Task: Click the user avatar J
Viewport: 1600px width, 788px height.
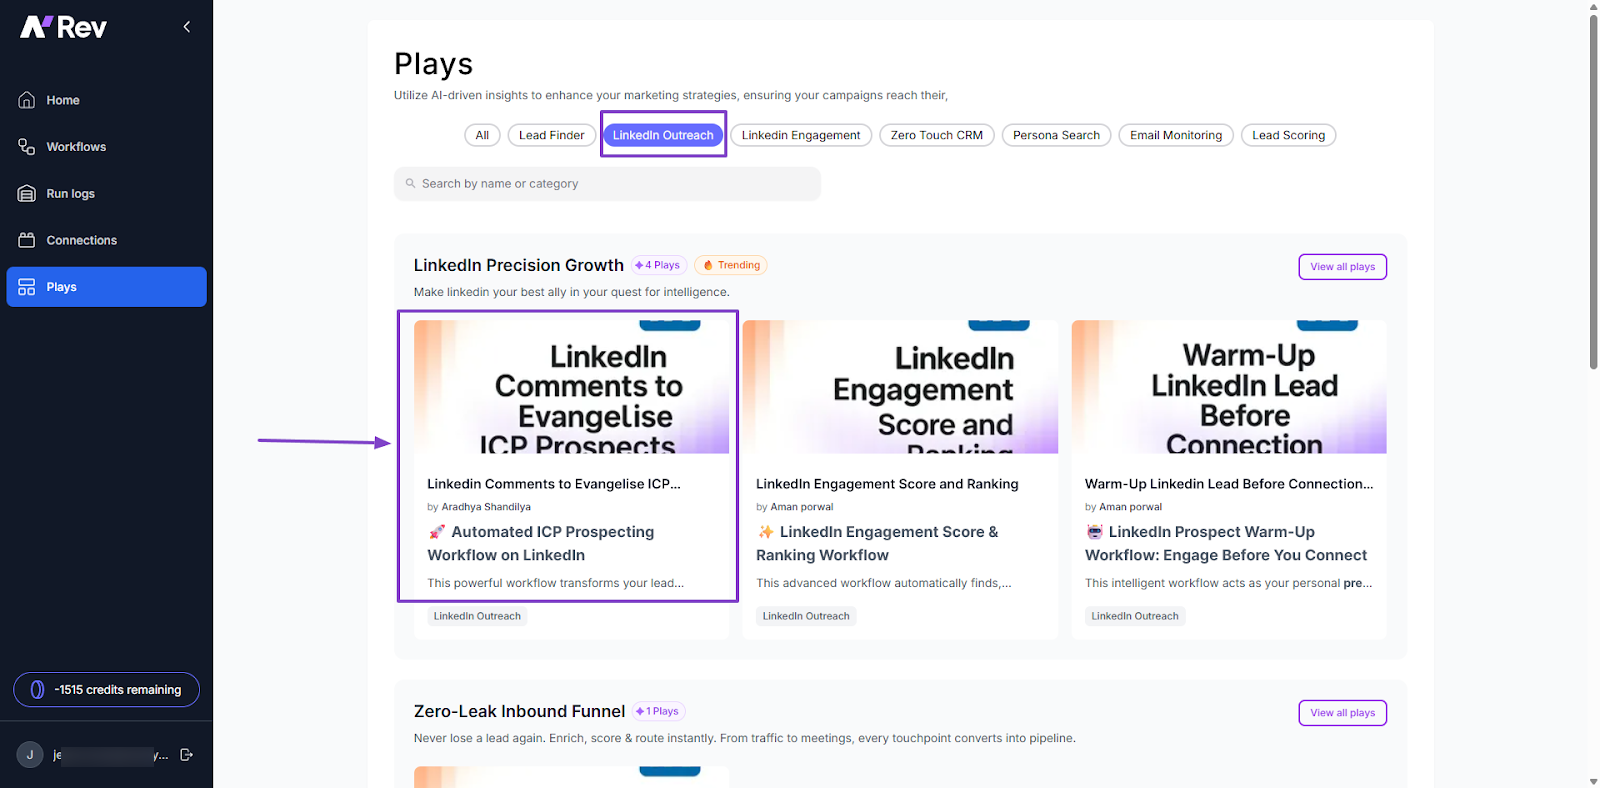Action: [x=30, y=755]
